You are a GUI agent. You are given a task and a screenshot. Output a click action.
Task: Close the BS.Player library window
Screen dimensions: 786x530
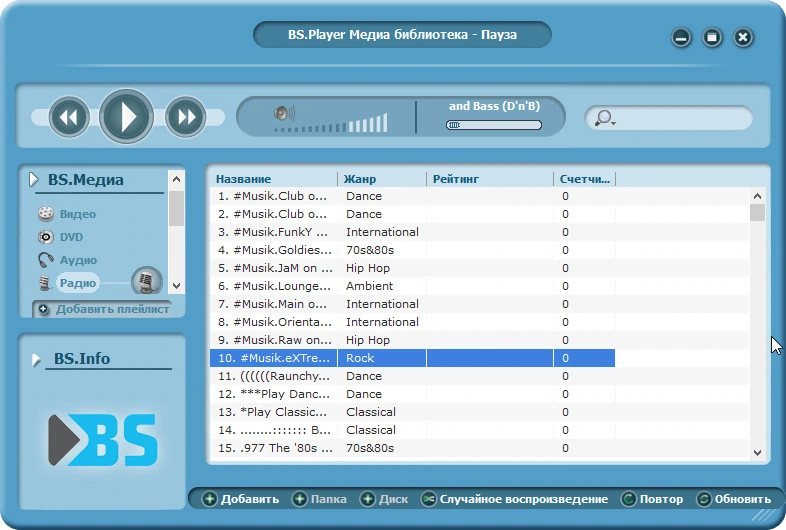point(743,37)
